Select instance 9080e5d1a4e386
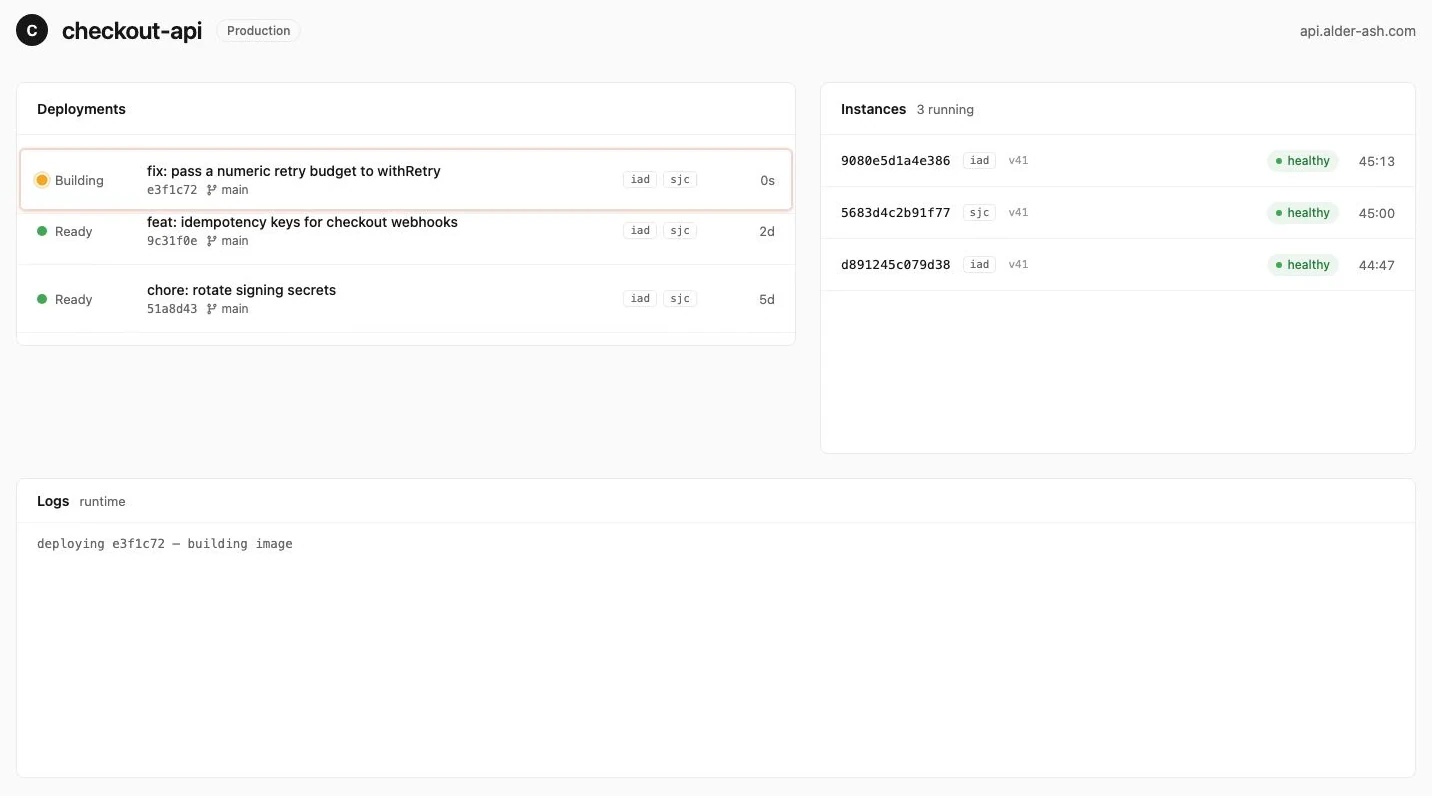This screenshot has height=796, width=1432. point(1118,161)
